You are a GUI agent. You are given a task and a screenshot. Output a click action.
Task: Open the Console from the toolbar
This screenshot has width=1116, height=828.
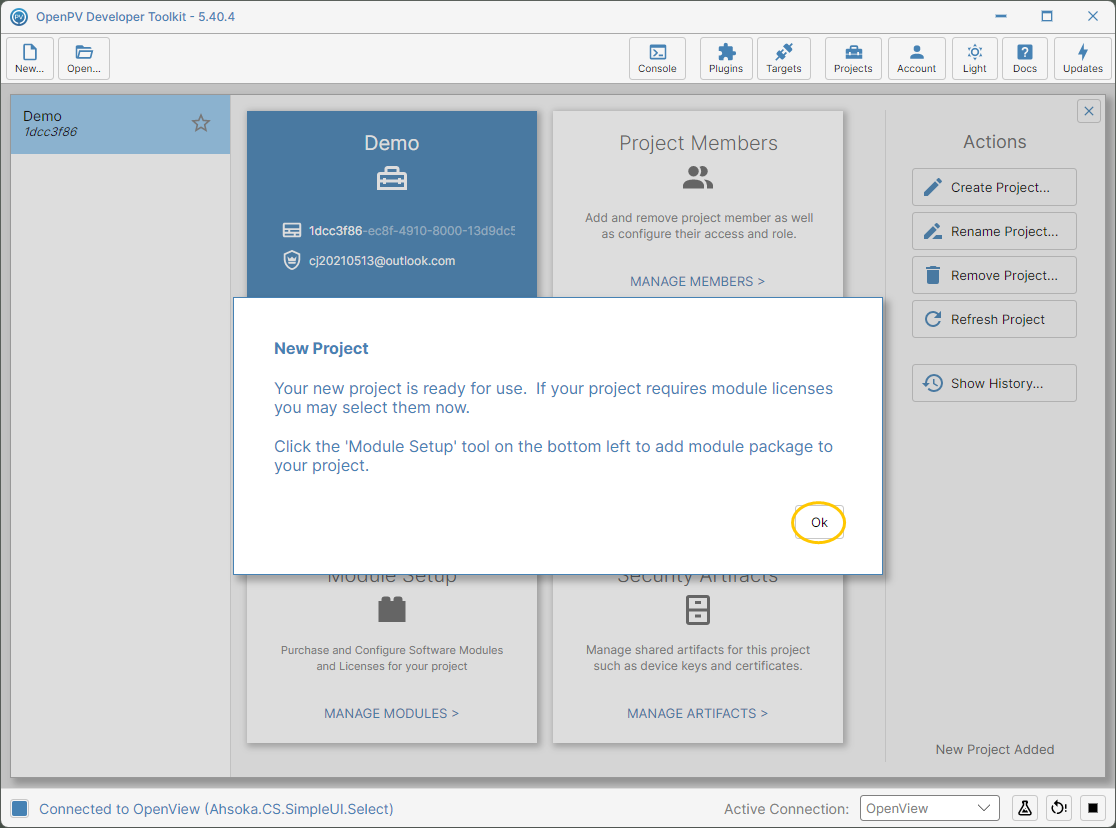[x=657, y=58]
